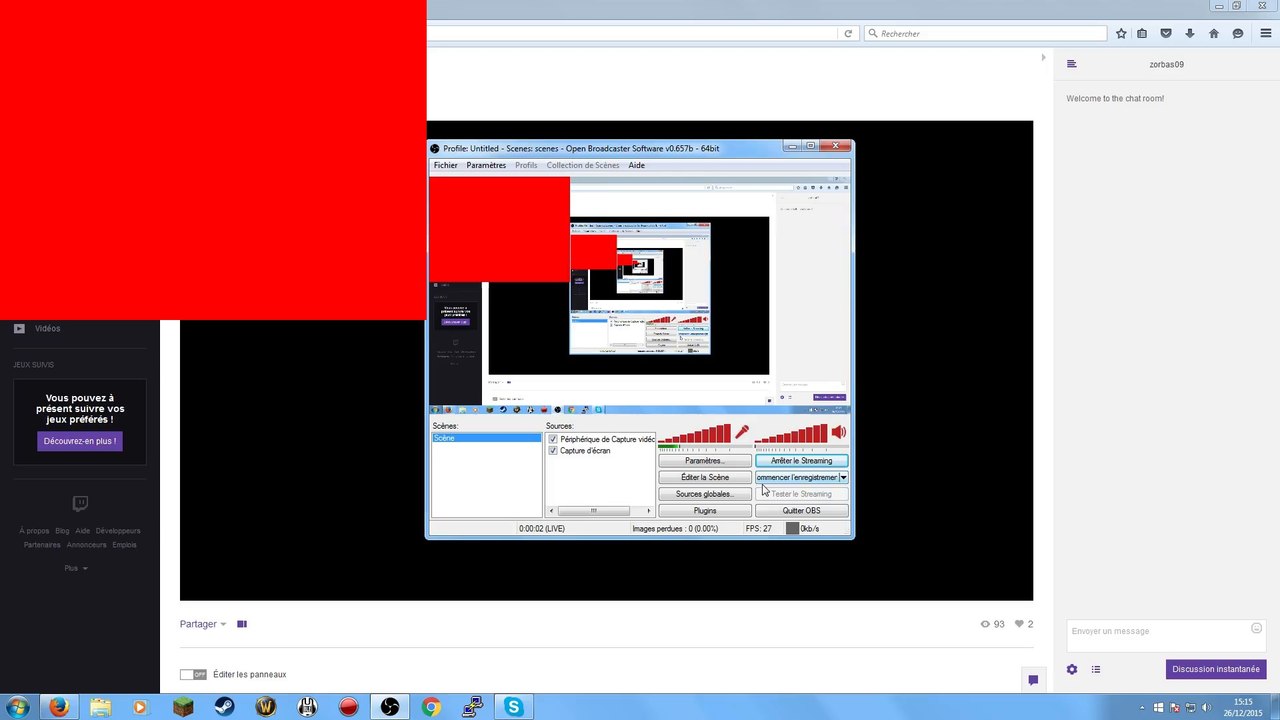Collapse the chat panel arrow
This screenshot has width=1280, height=720.
pos(1044,57)
